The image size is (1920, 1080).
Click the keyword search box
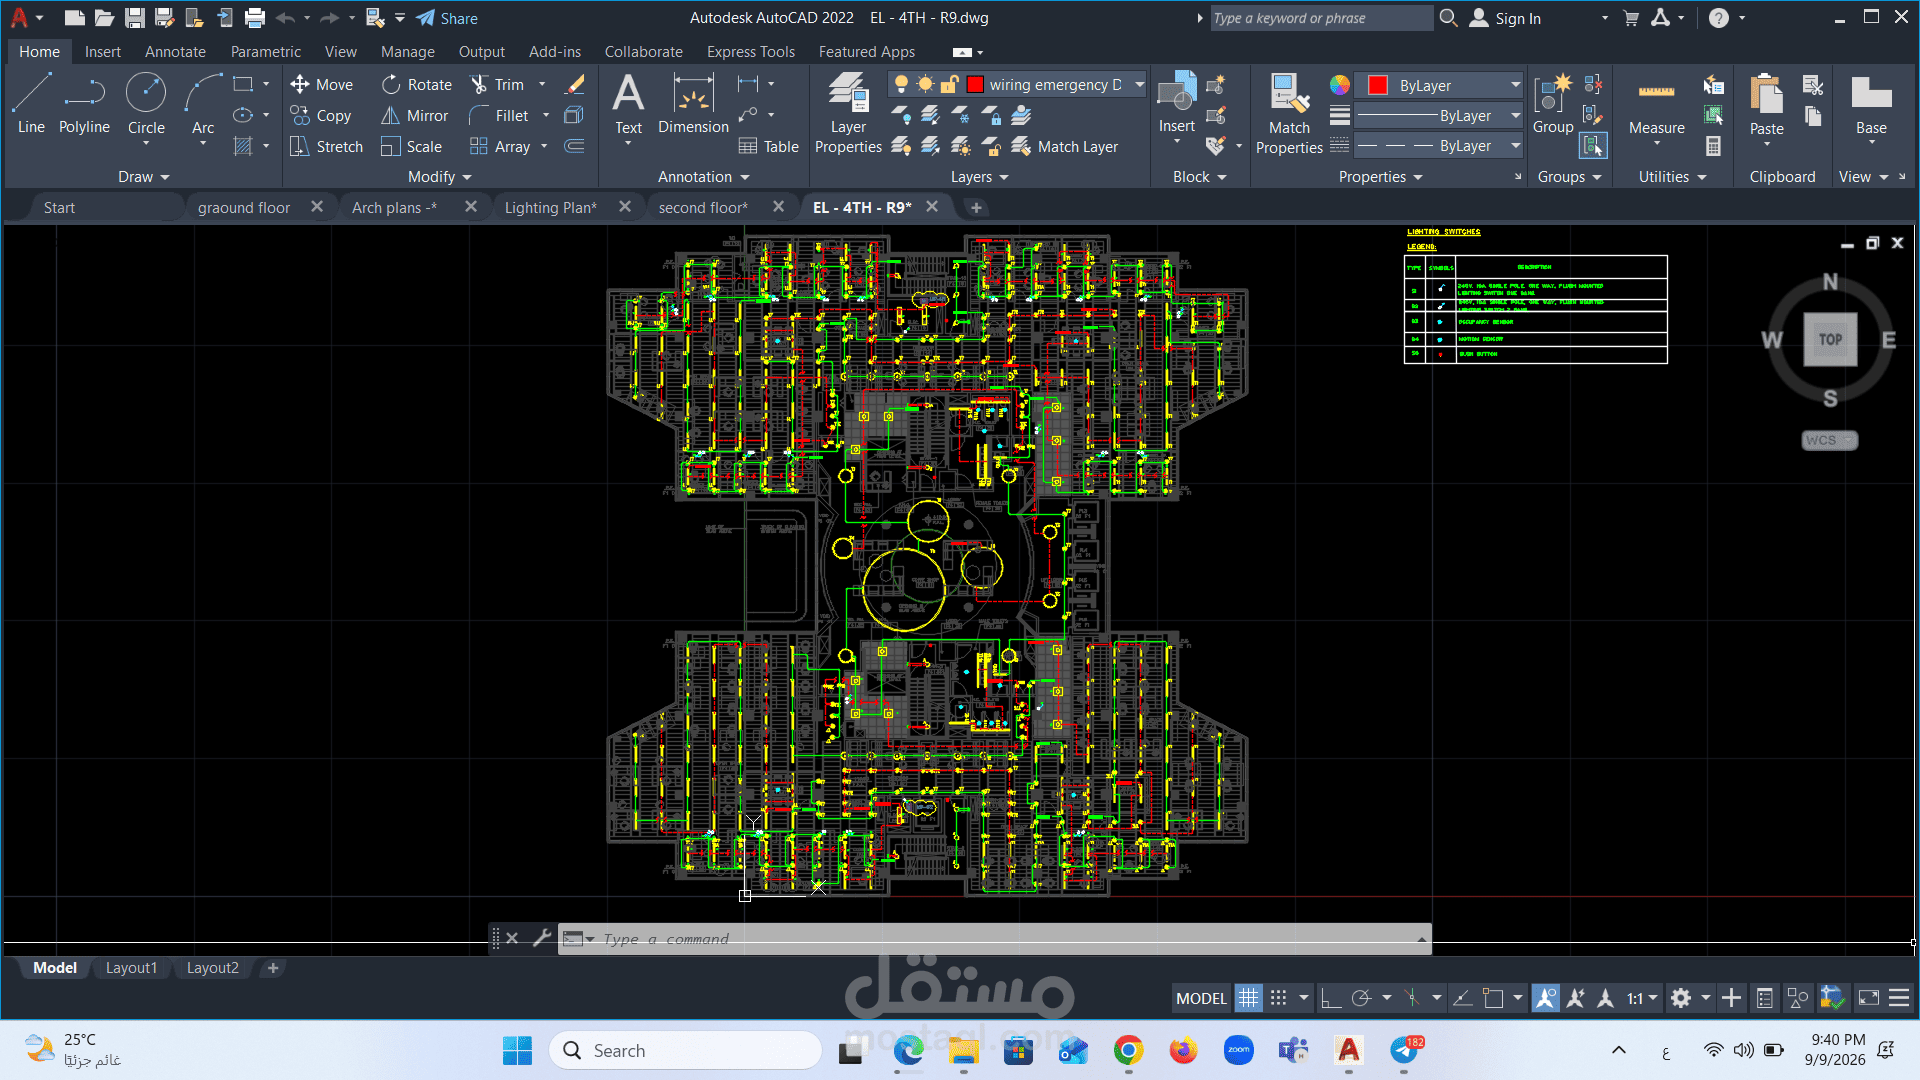[x=1320, y=18]
